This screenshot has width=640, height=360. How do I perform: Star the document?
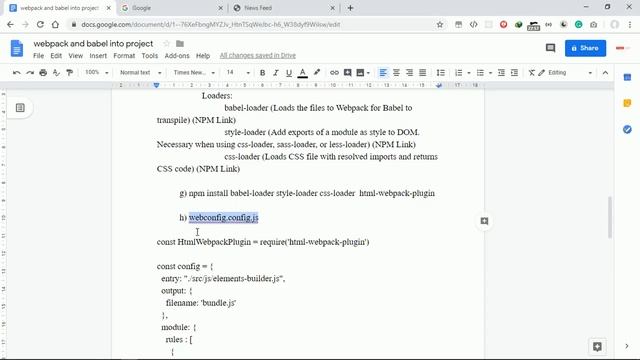coord(167,43)
